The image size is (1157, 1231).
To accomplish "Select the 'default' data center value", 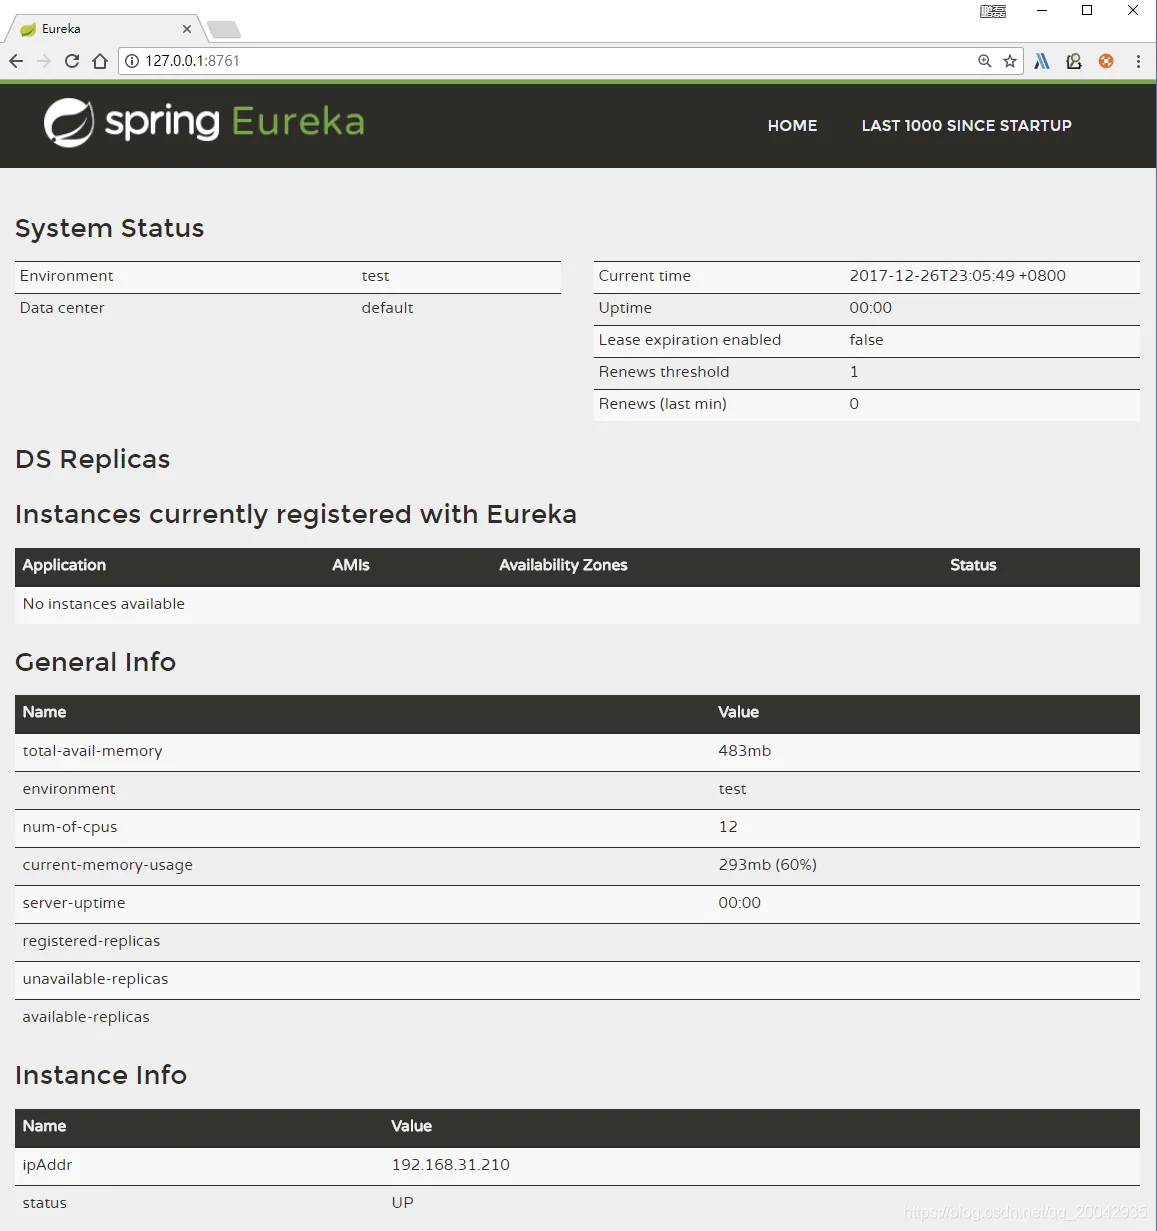I will pyautogui.click(x=387, y=308).
